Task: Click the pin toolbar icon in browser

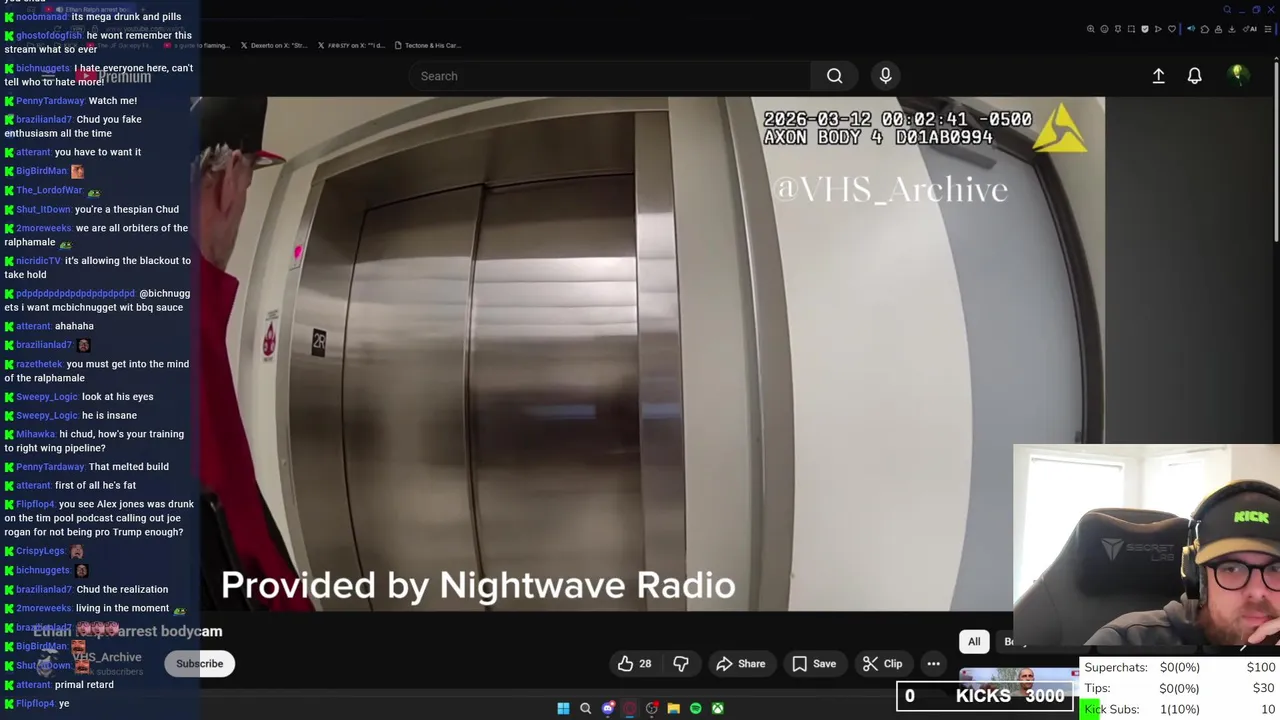Action: pos(1118,29)
